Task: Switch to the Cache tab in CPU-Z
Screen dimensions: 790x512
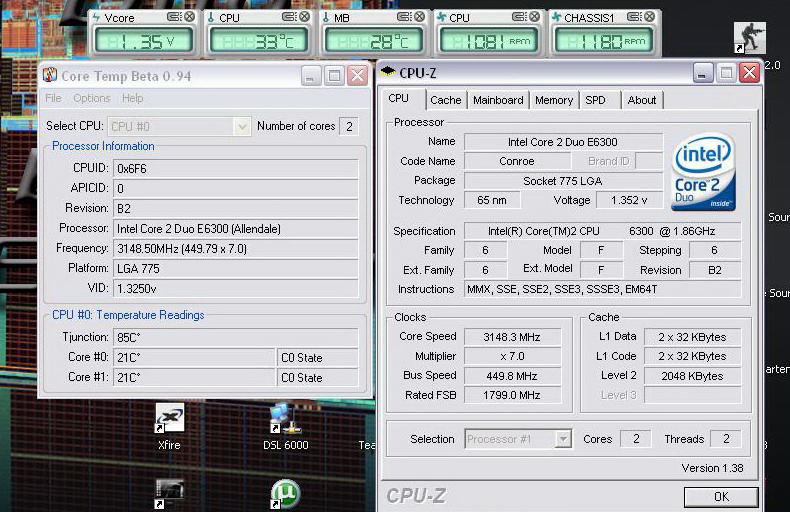Action: point(446,100)
